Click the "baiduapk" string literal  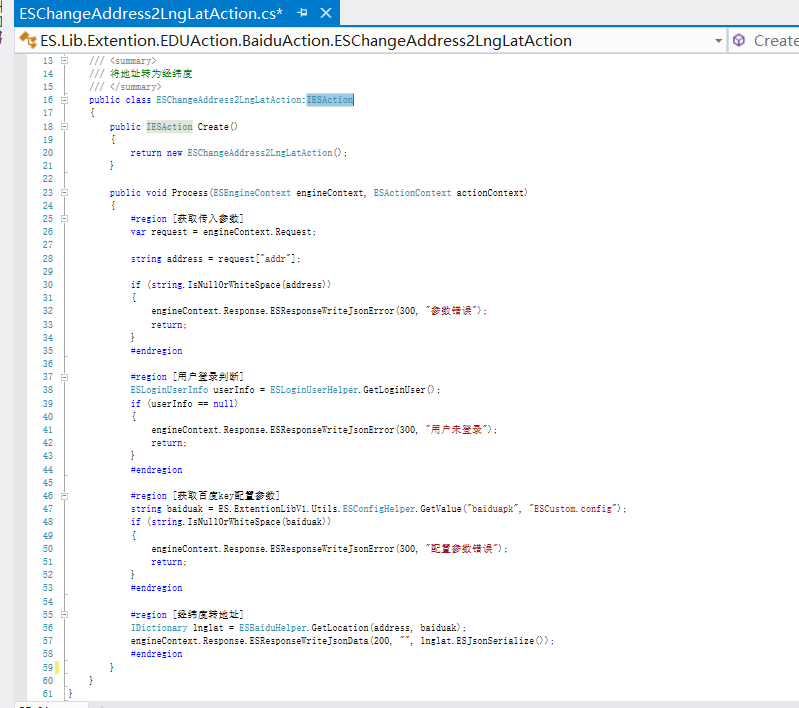tap(492, 509)
